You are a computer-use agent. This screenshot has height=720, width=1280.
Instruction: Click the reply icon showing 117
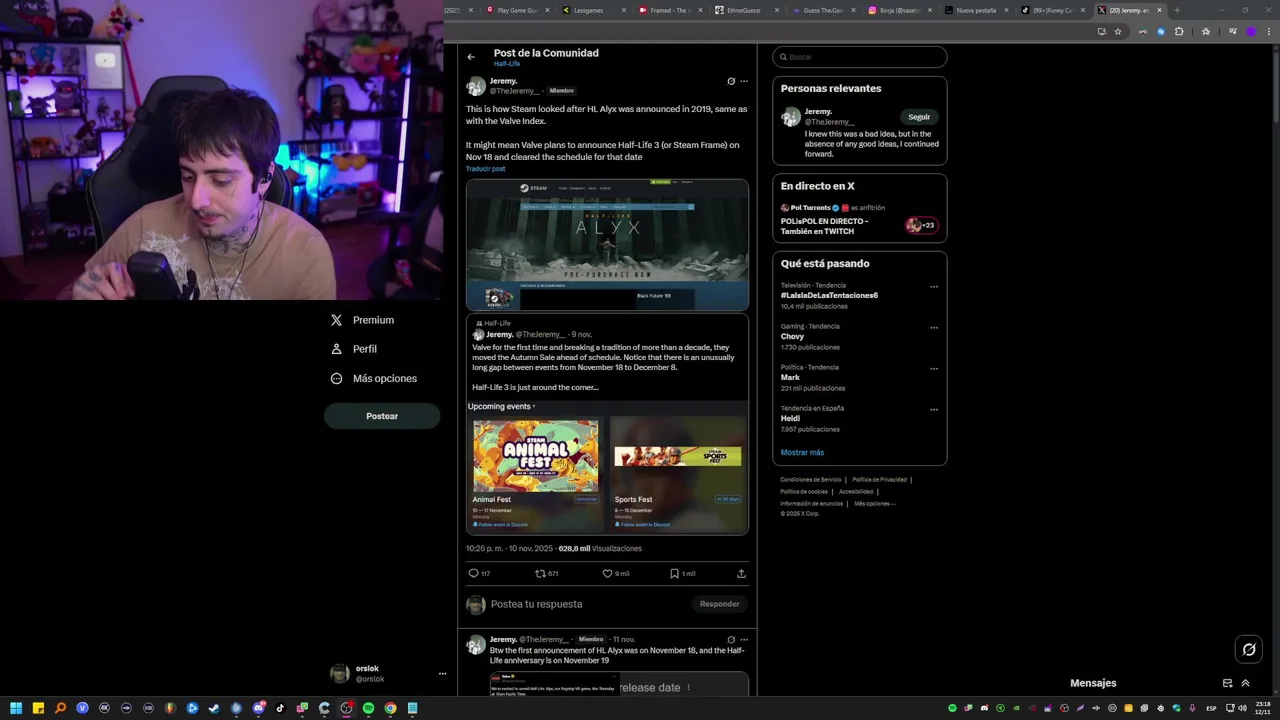point(474,574)
